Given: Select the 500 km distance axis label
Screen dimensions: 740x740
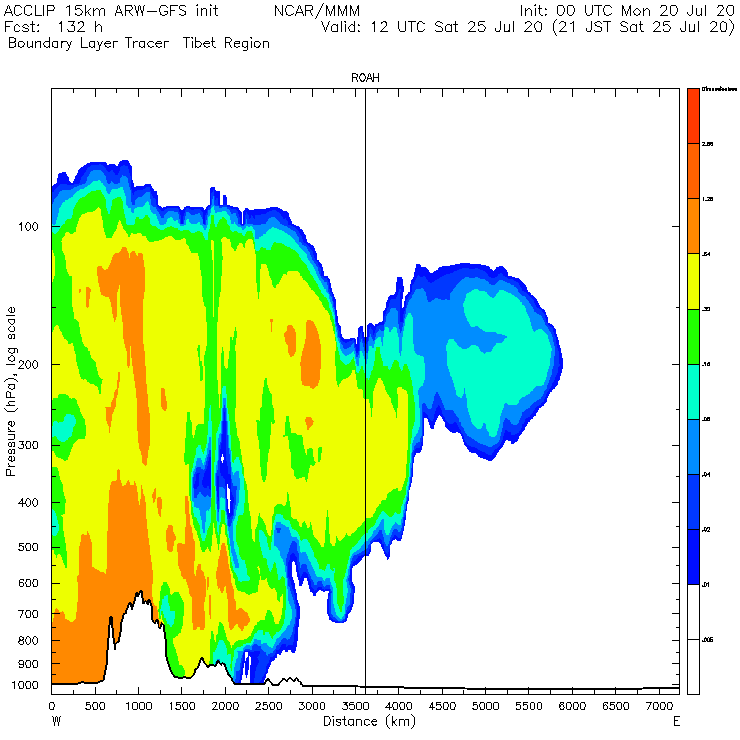Looking at the screenshot, I should pyautogui.click(x=95, y=706).
